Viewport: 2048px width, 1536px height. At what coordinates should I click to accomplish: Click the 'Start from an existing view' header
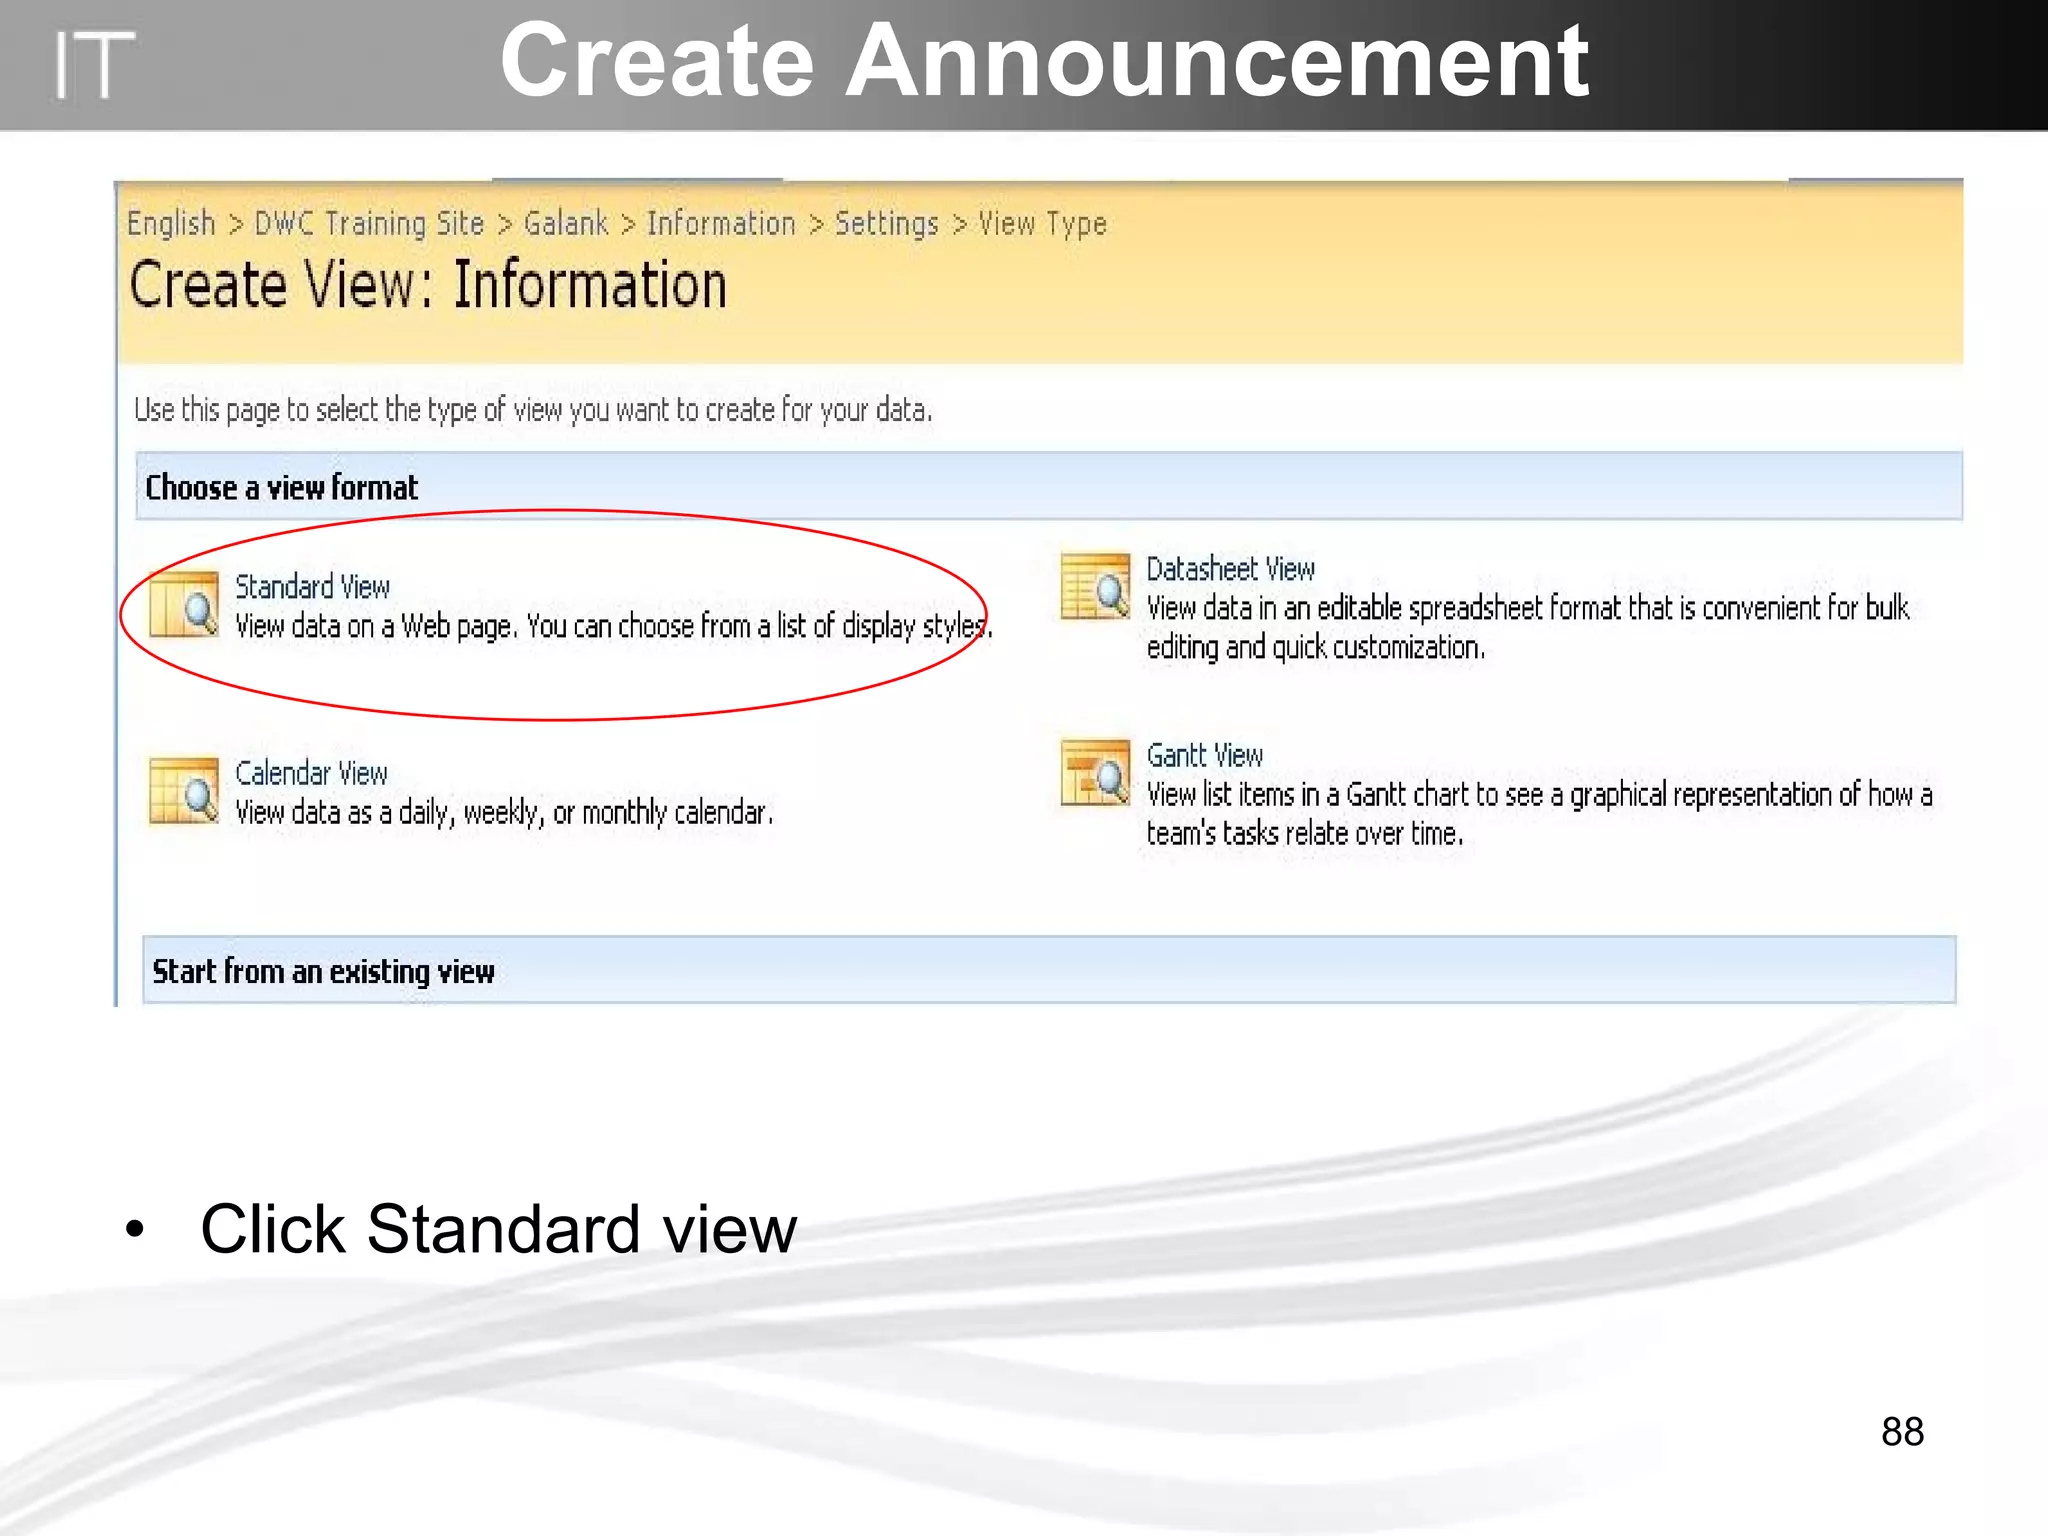(x=1049, y=970)
